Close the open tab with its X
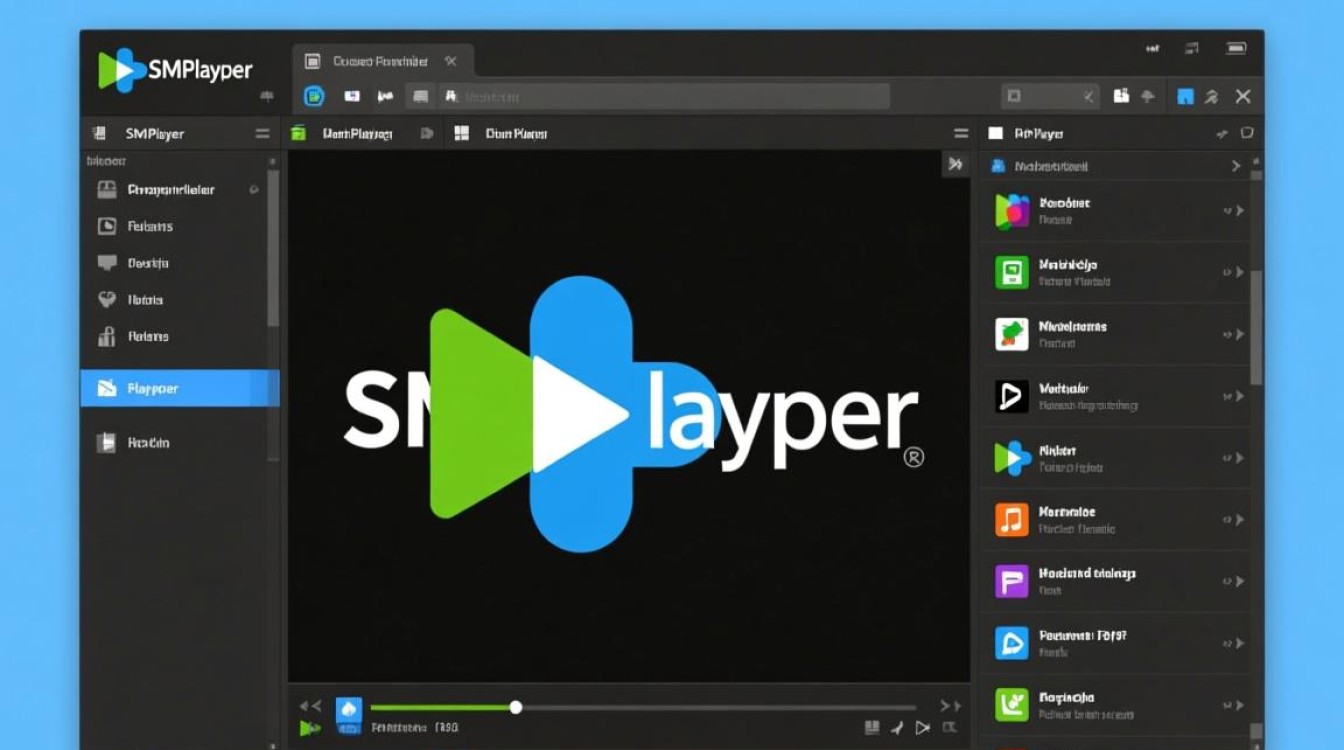The width and height of the screenshot is (1344, 750). (451, 61)
